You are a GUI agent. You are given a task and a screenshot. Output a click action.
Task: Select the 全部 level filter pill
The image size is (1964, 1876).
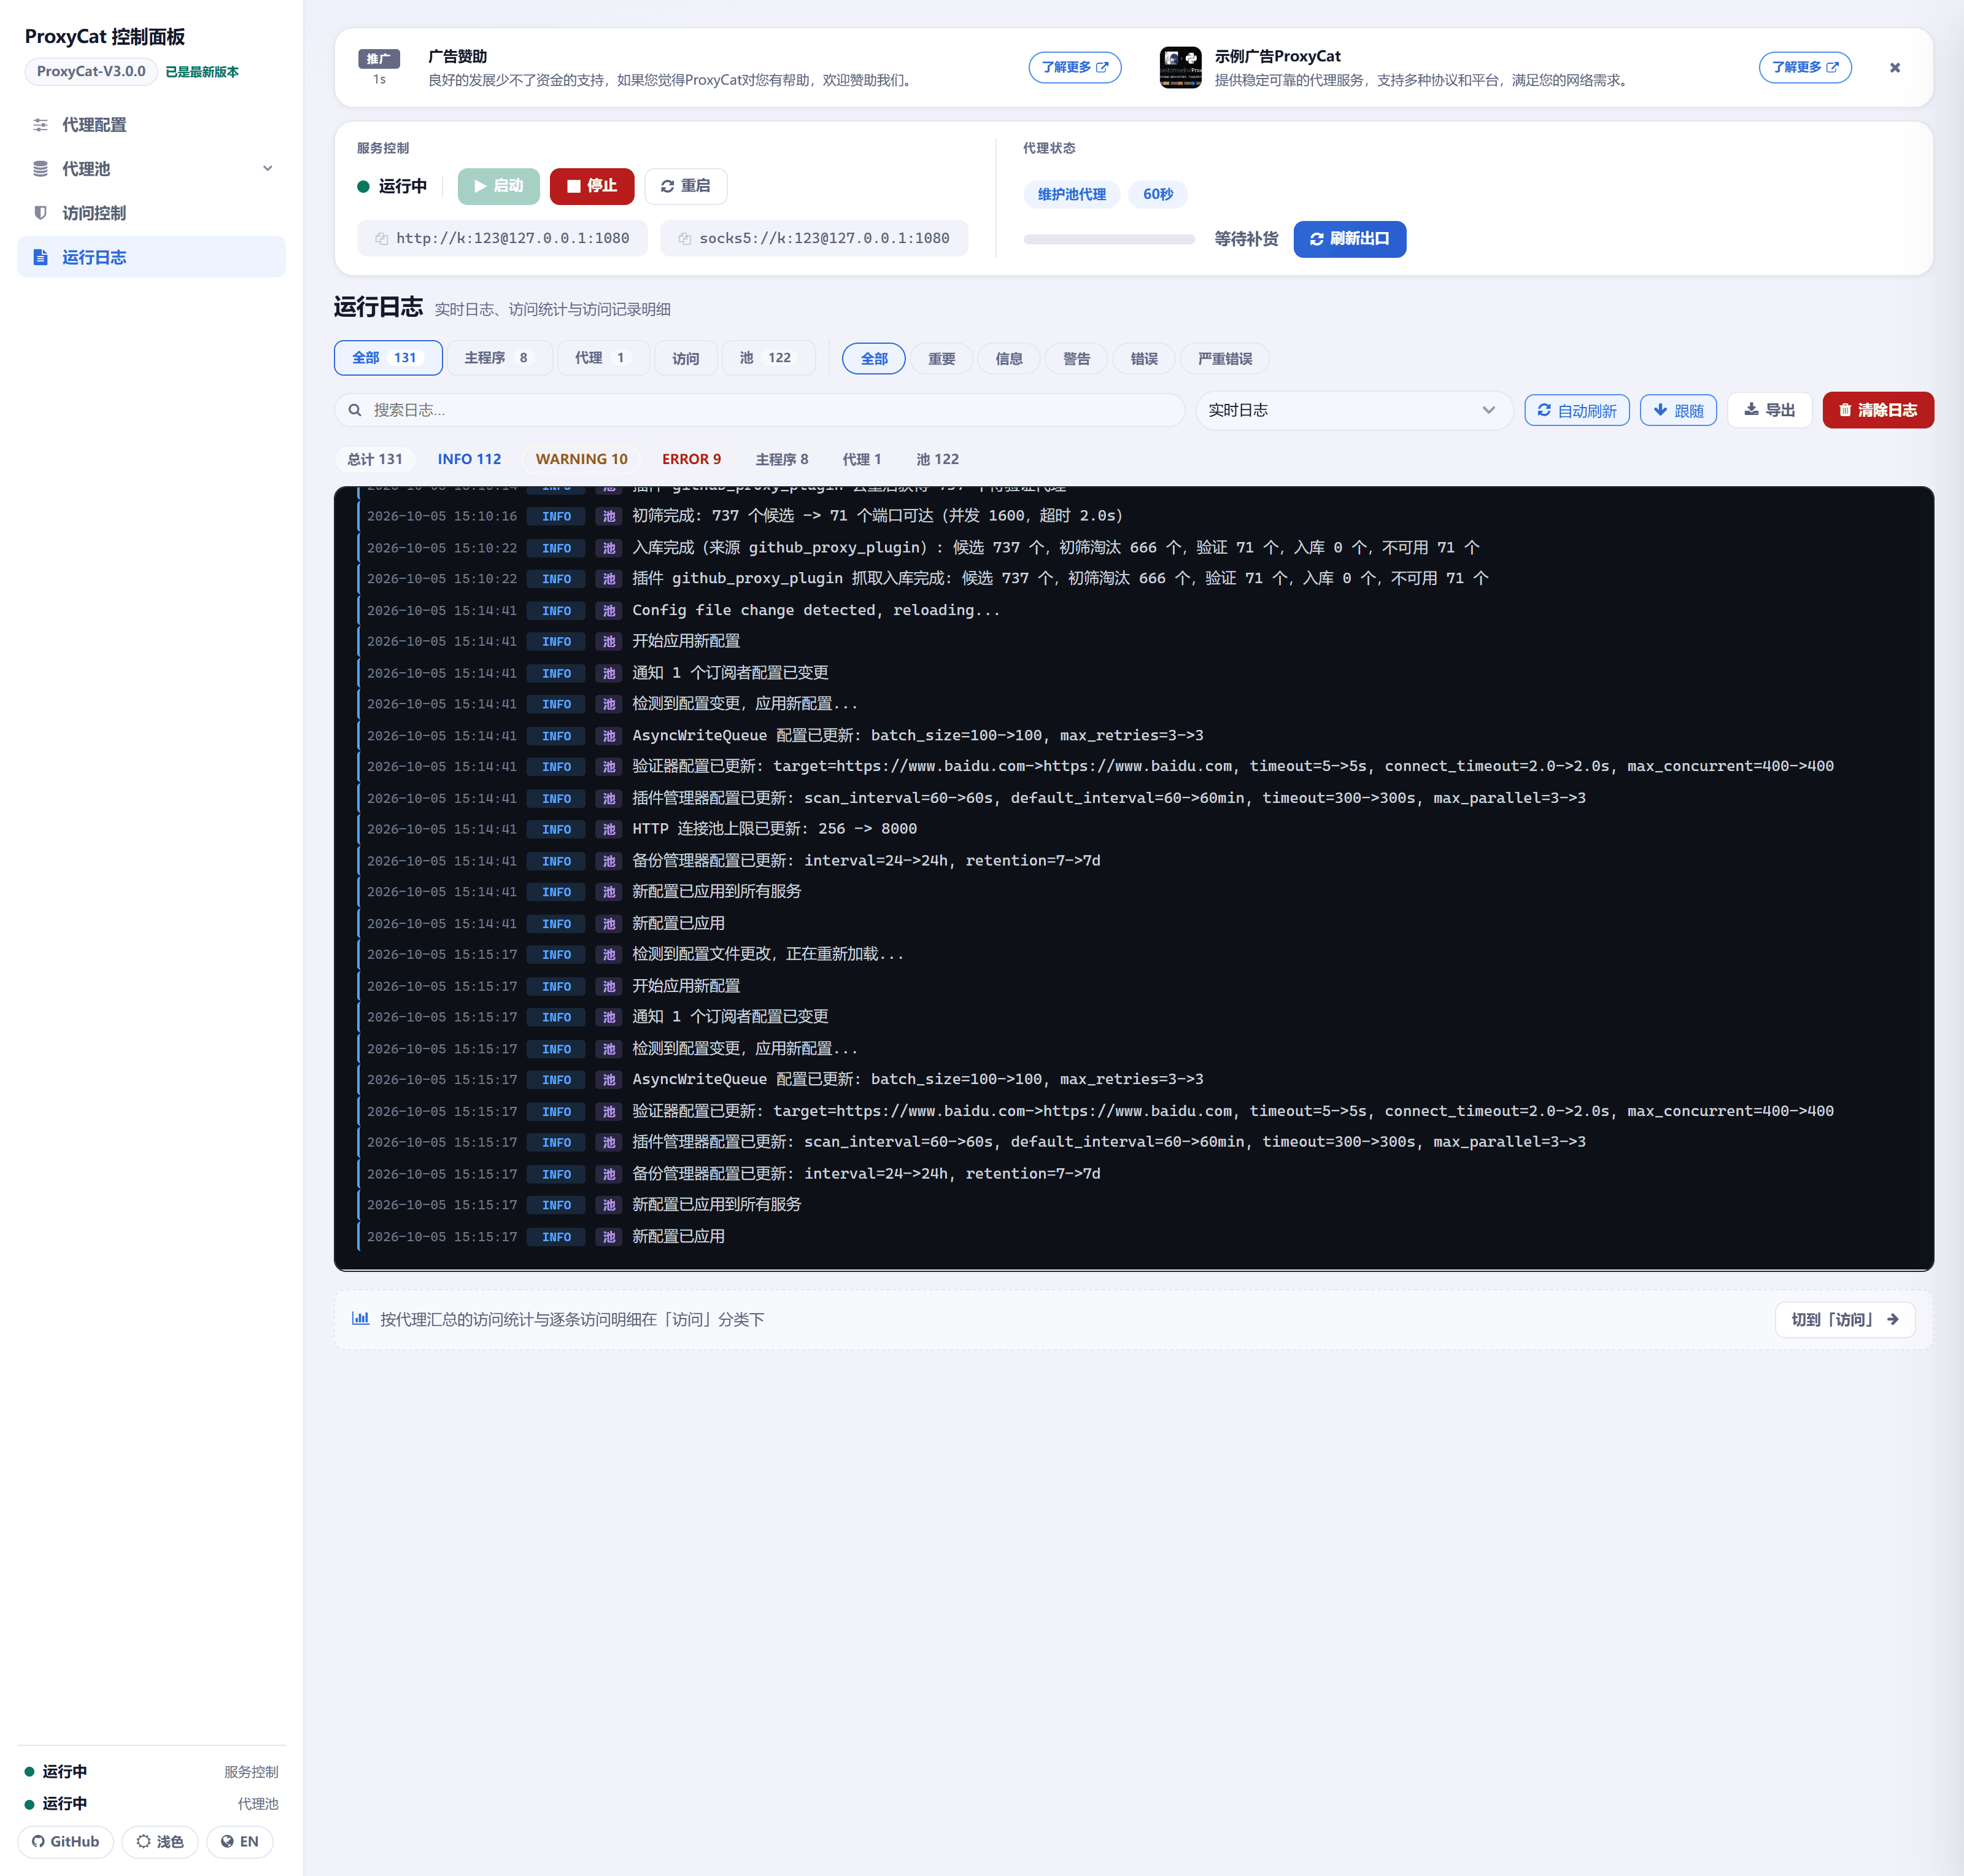click(x=873, y=359)
